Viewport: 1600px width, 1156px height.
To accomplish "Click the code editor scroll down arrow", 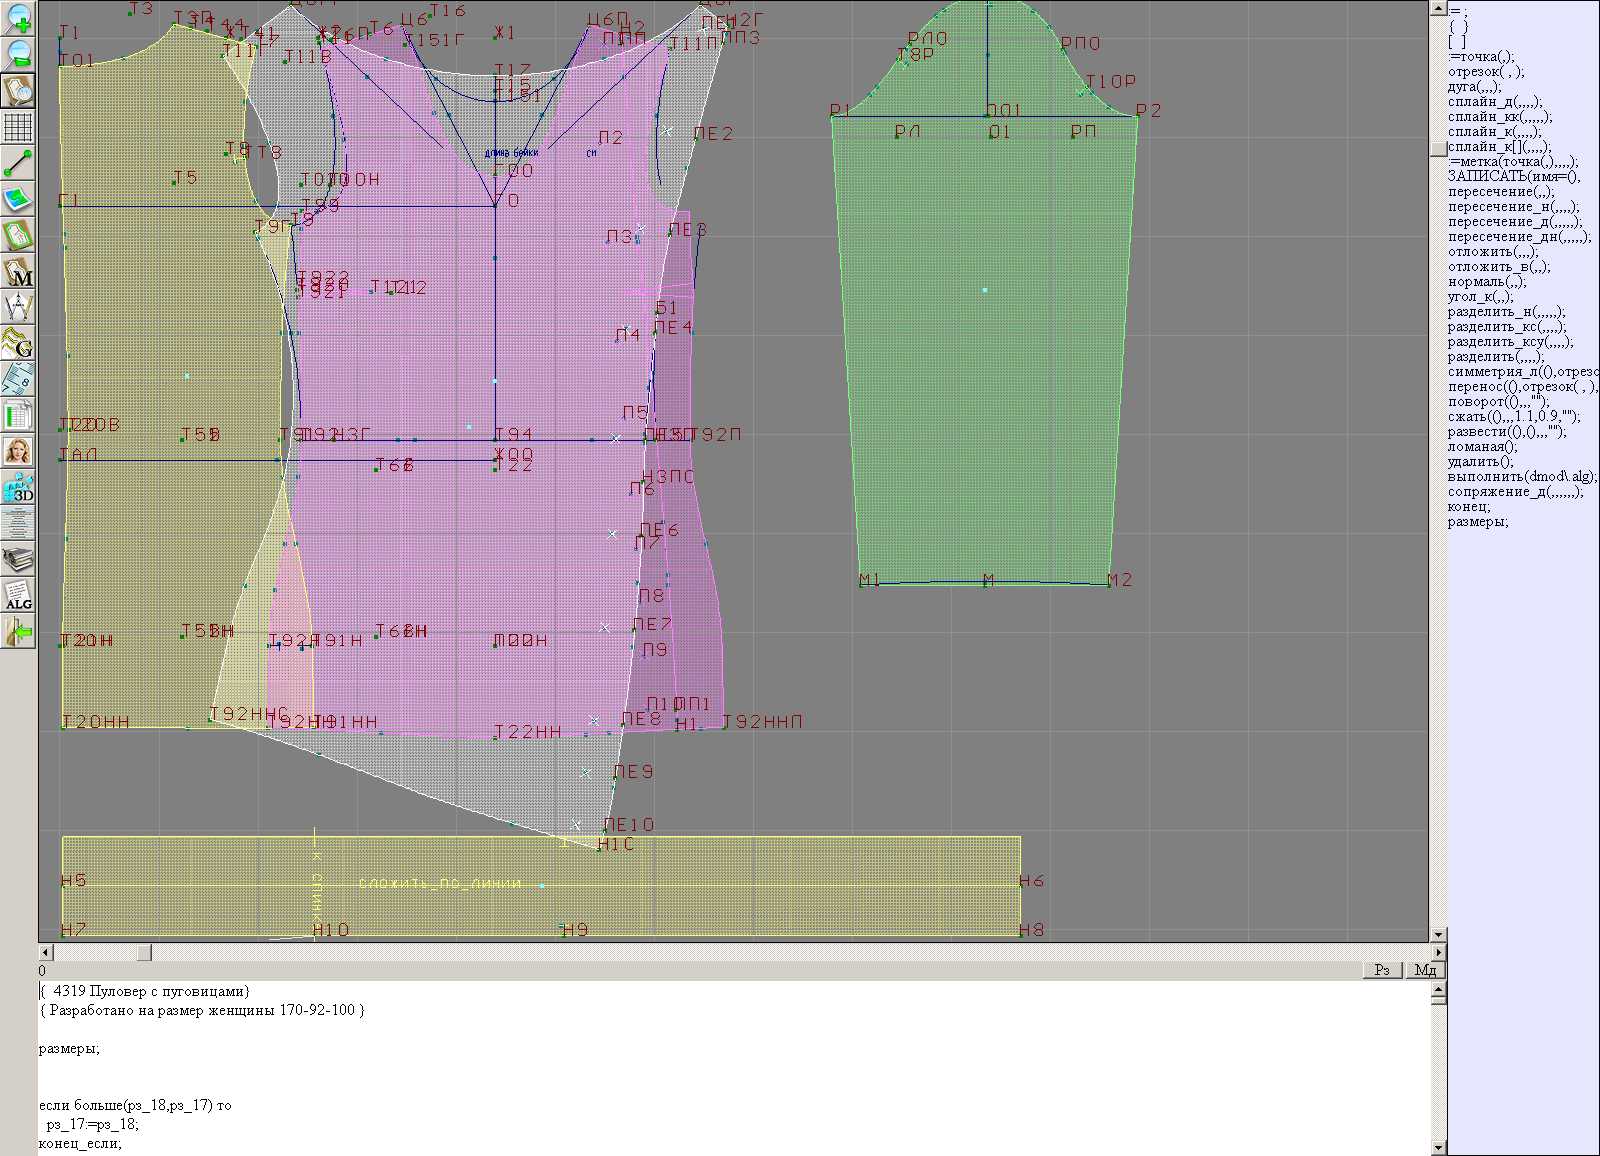I will click(x=1438, y=1147).
